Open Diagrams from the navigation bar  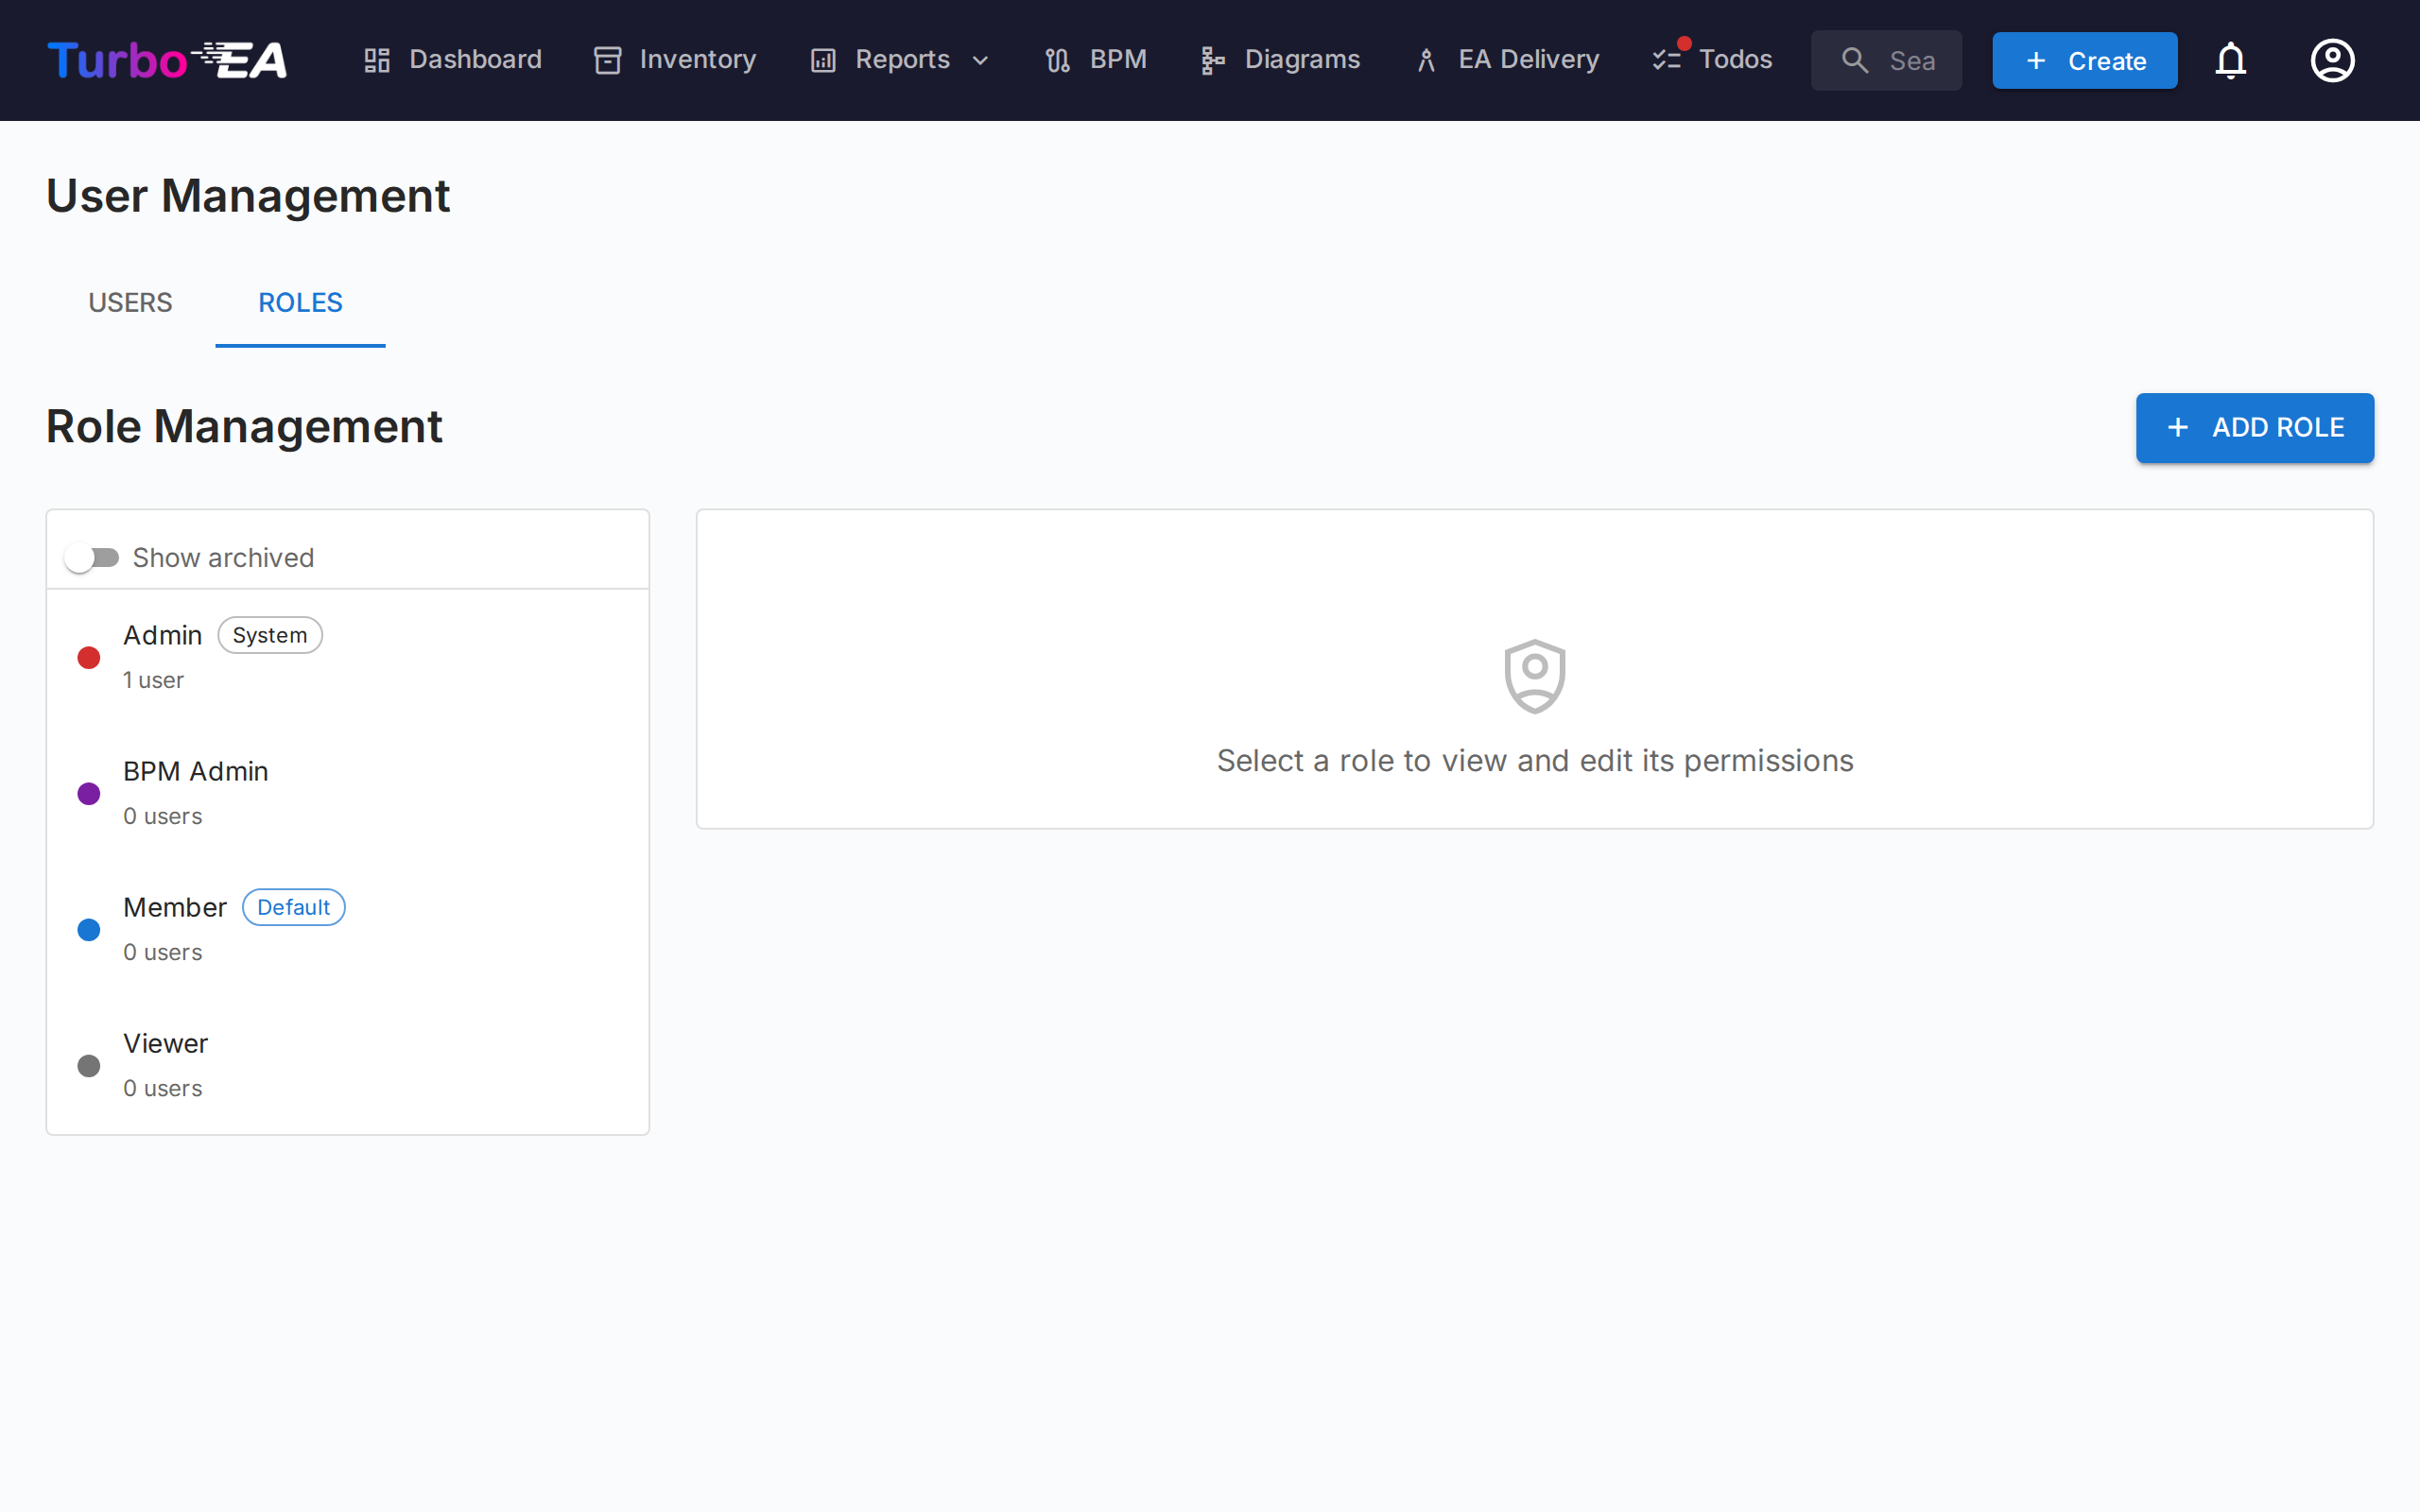1301,59
